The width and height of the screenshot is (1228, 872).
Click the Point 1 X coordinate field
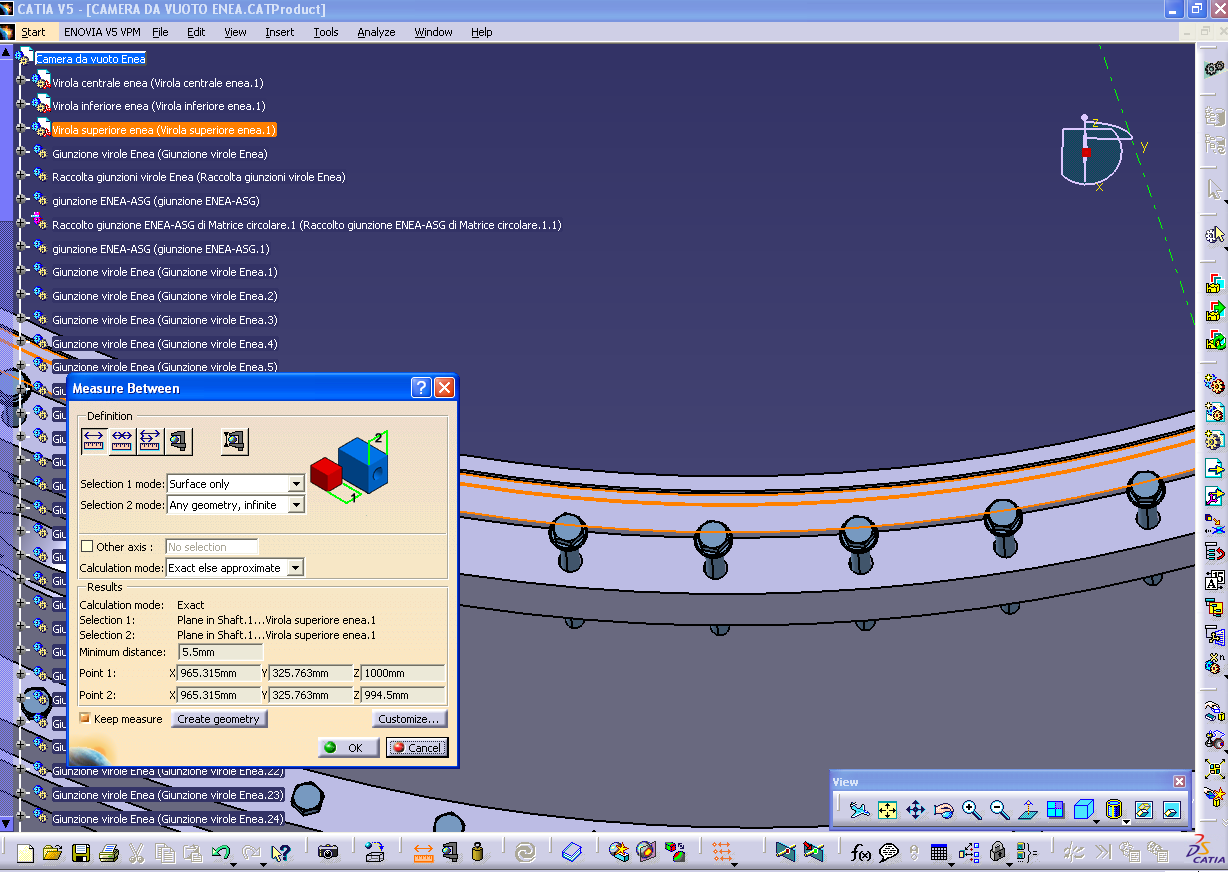[219, 674]
